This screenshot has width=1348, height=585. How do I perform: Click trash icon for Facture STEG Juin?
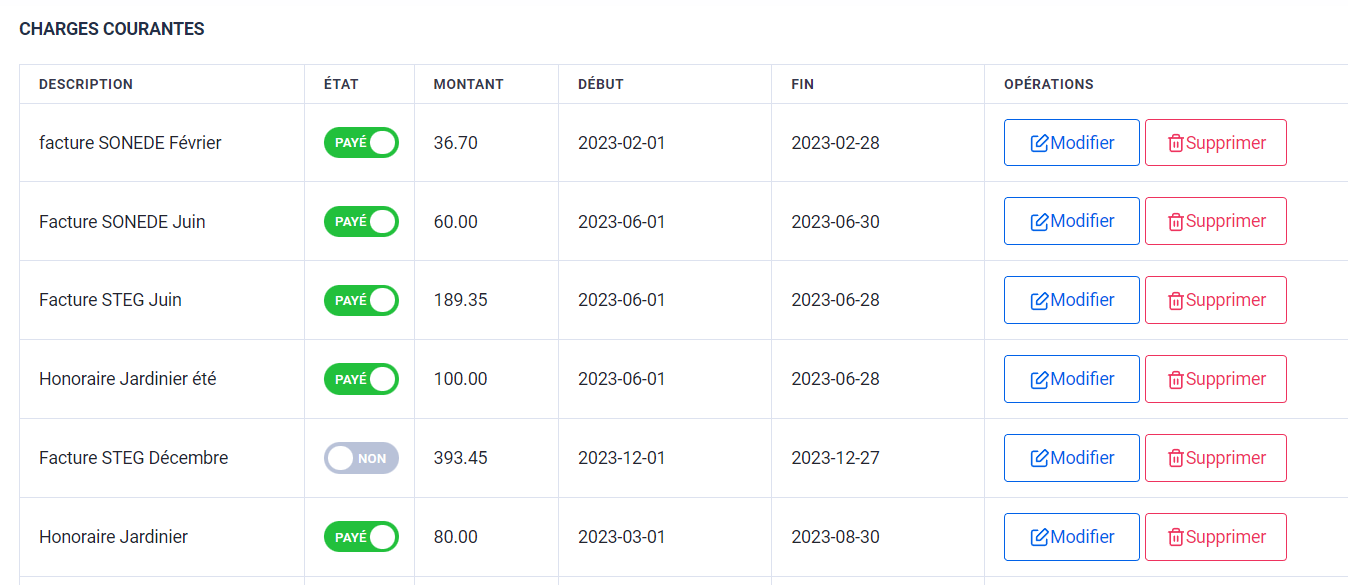click(x=1176, y=301)
